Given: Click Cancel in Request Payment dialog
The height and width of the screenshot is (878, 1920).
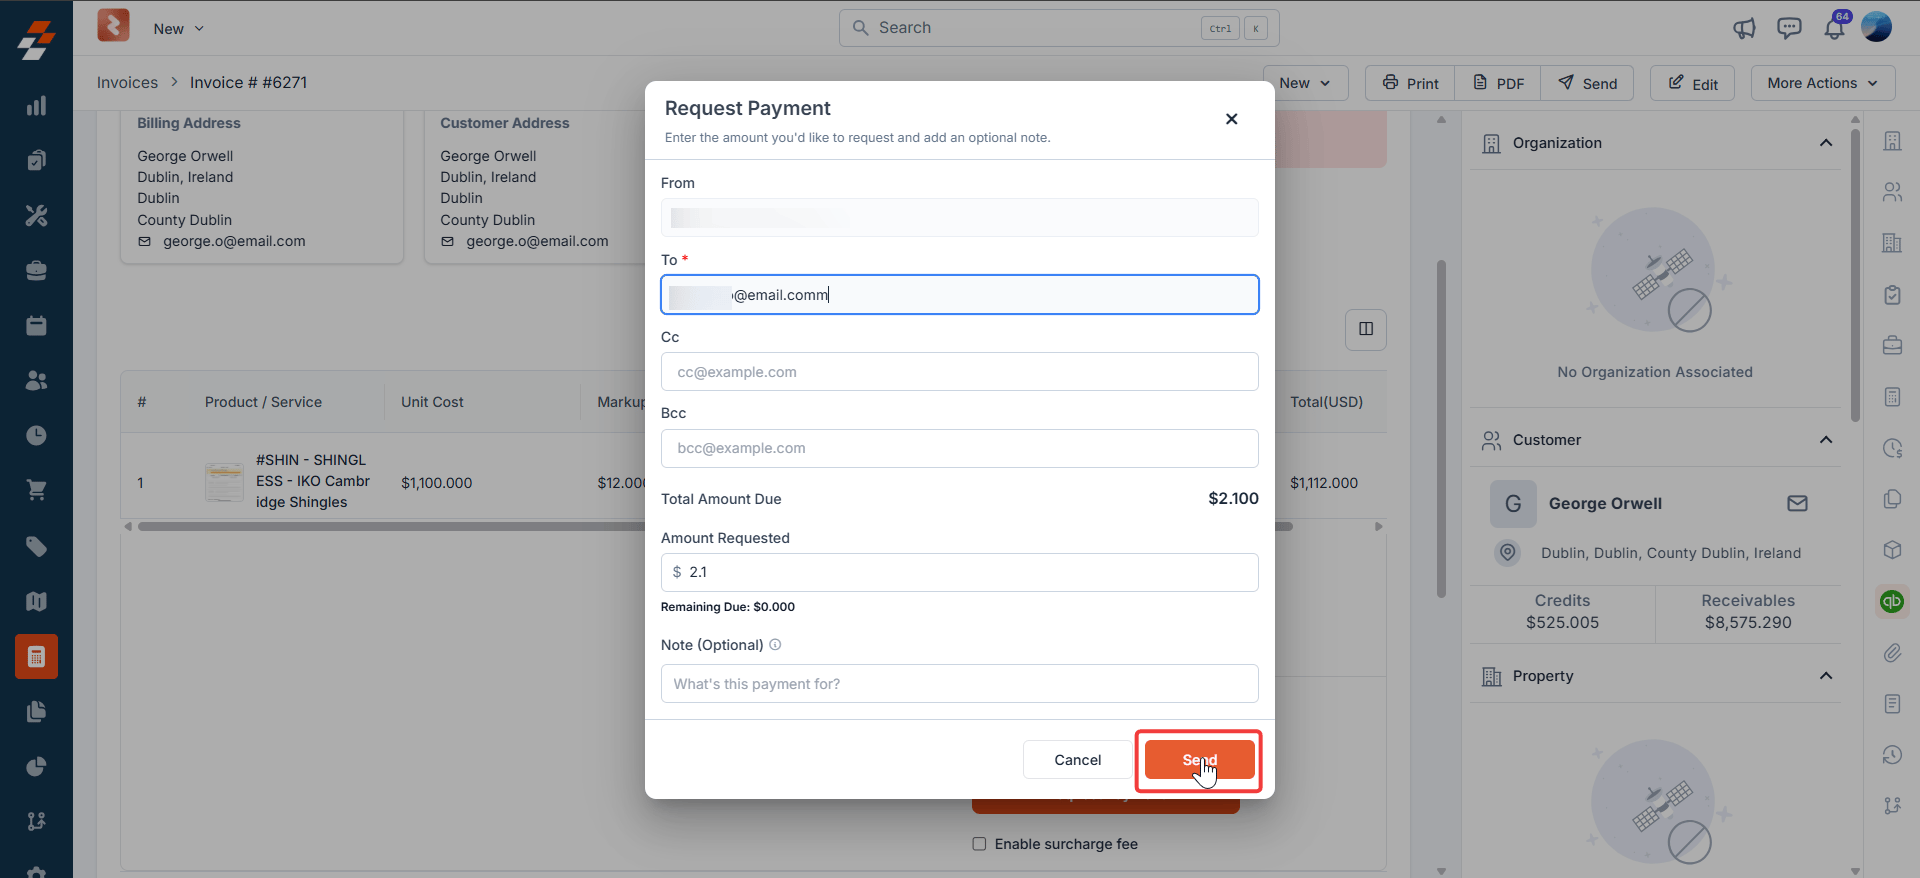Looking at the screenshot, I should point(1077,760).
